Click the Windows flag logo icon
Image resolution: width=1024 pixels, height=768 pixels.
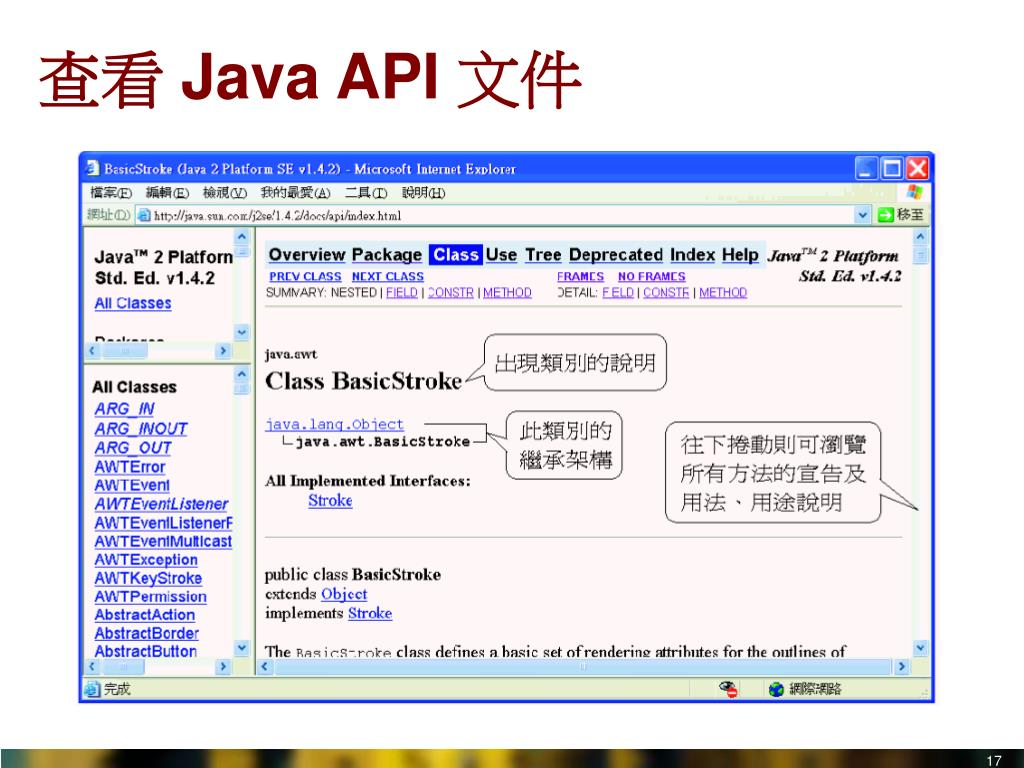coord(914,192)
